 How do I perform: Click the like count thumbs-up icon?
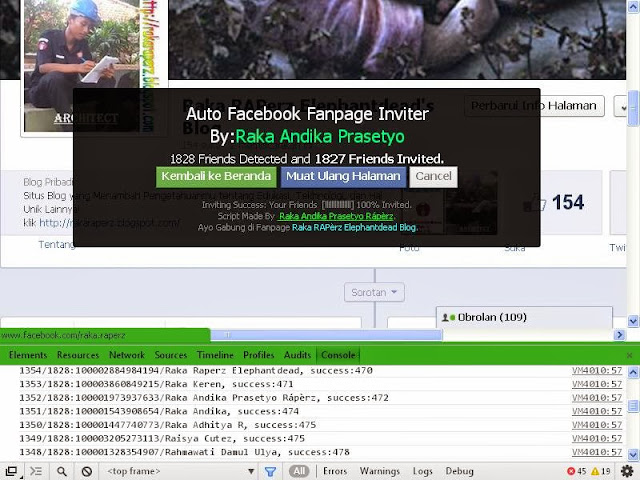pyautogui.click(x=535, y=203)
